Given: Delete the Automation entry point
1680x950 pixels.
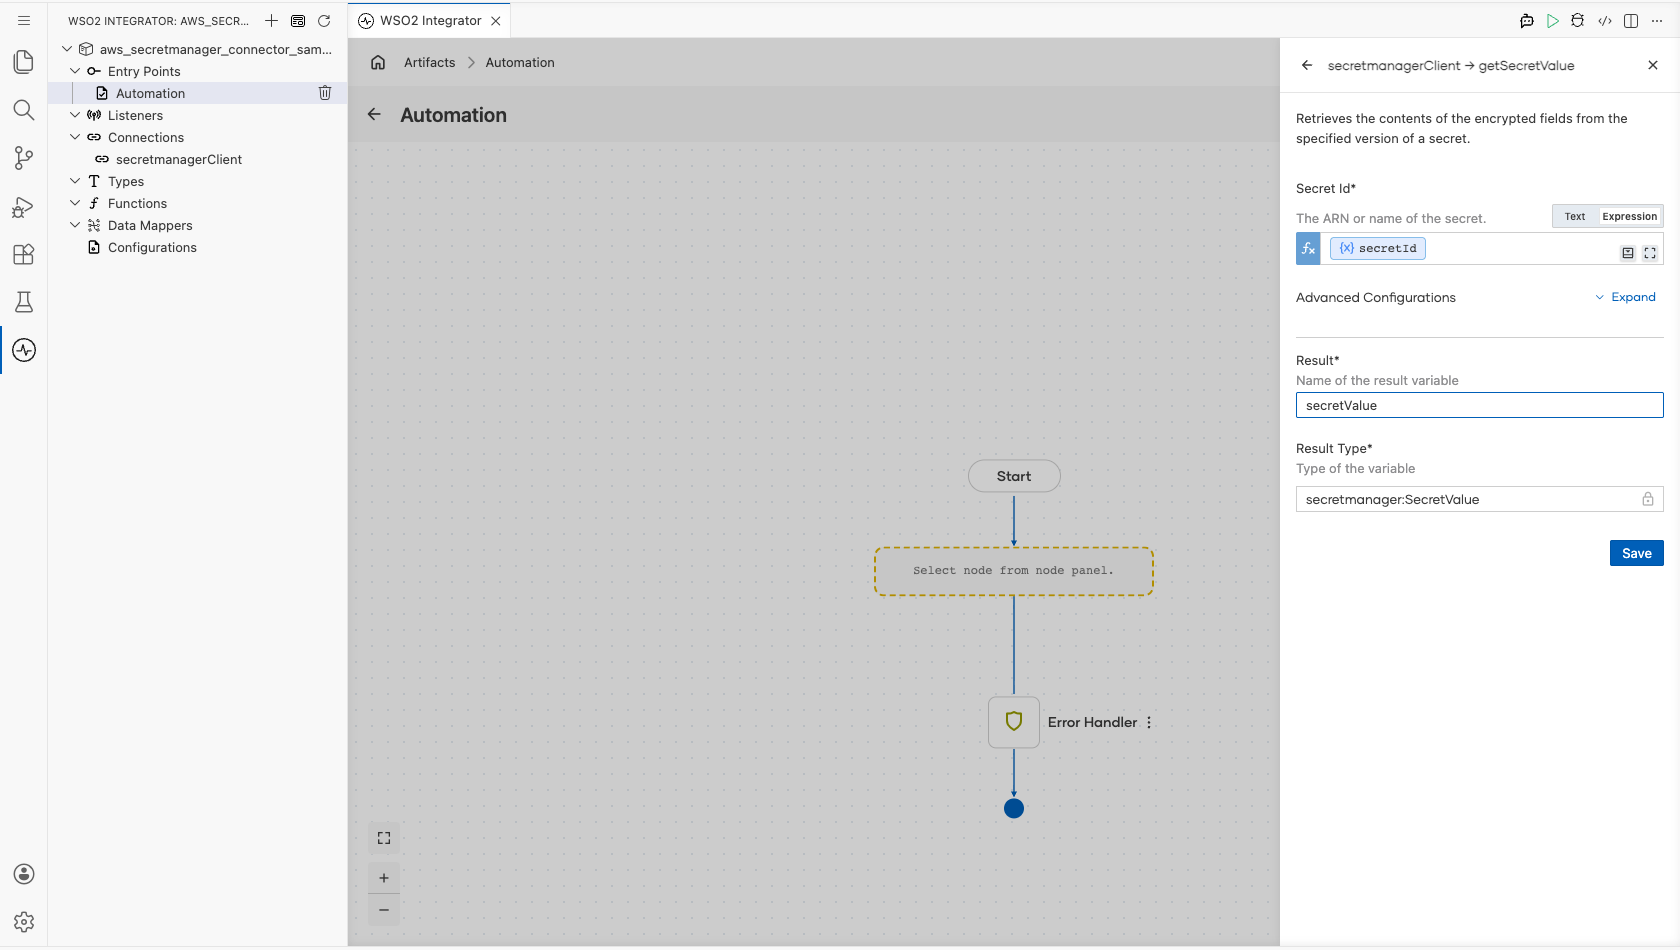Looking at the screenshot, I should coord(325,93).
